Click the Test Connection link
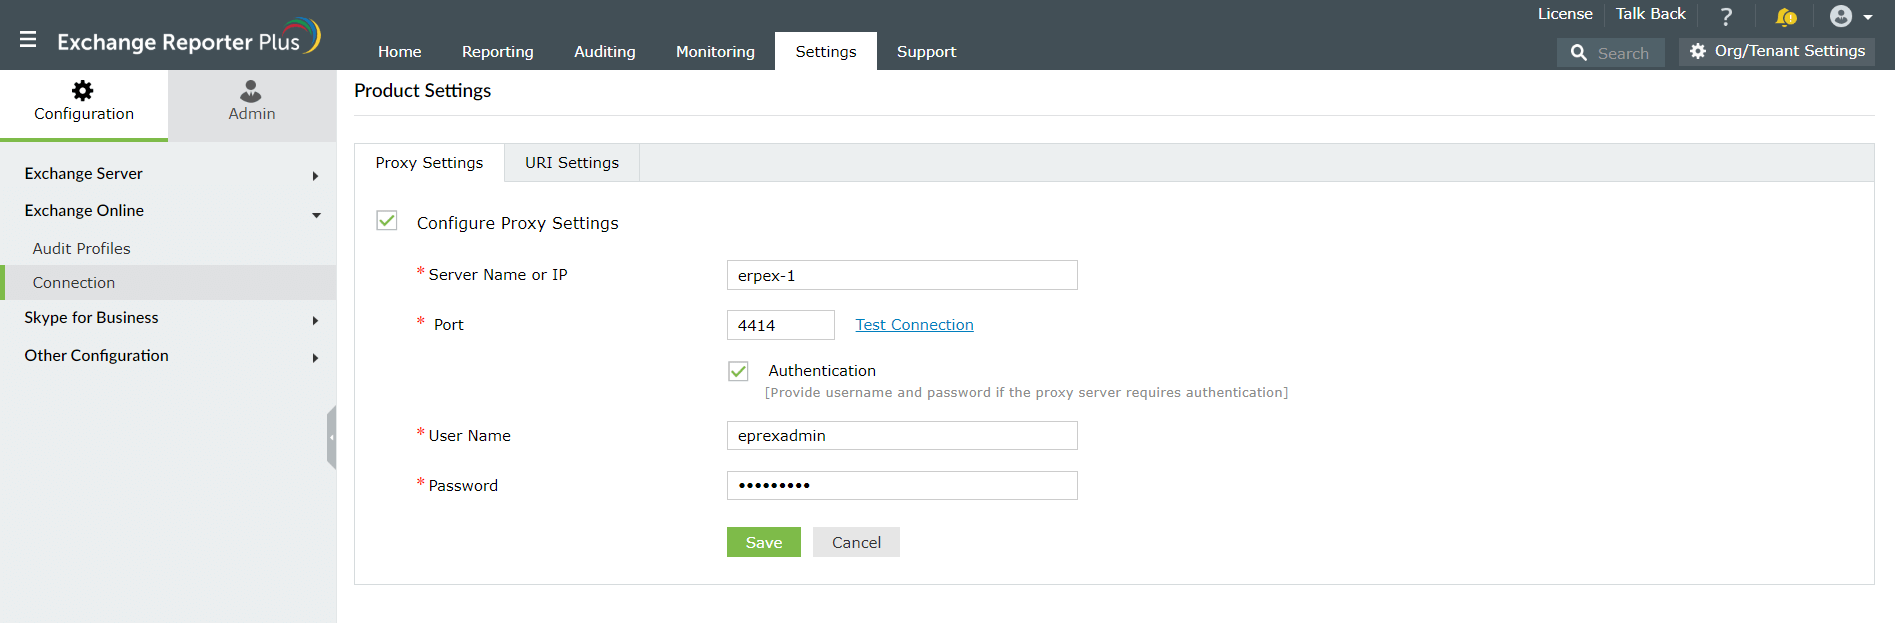 914,325
